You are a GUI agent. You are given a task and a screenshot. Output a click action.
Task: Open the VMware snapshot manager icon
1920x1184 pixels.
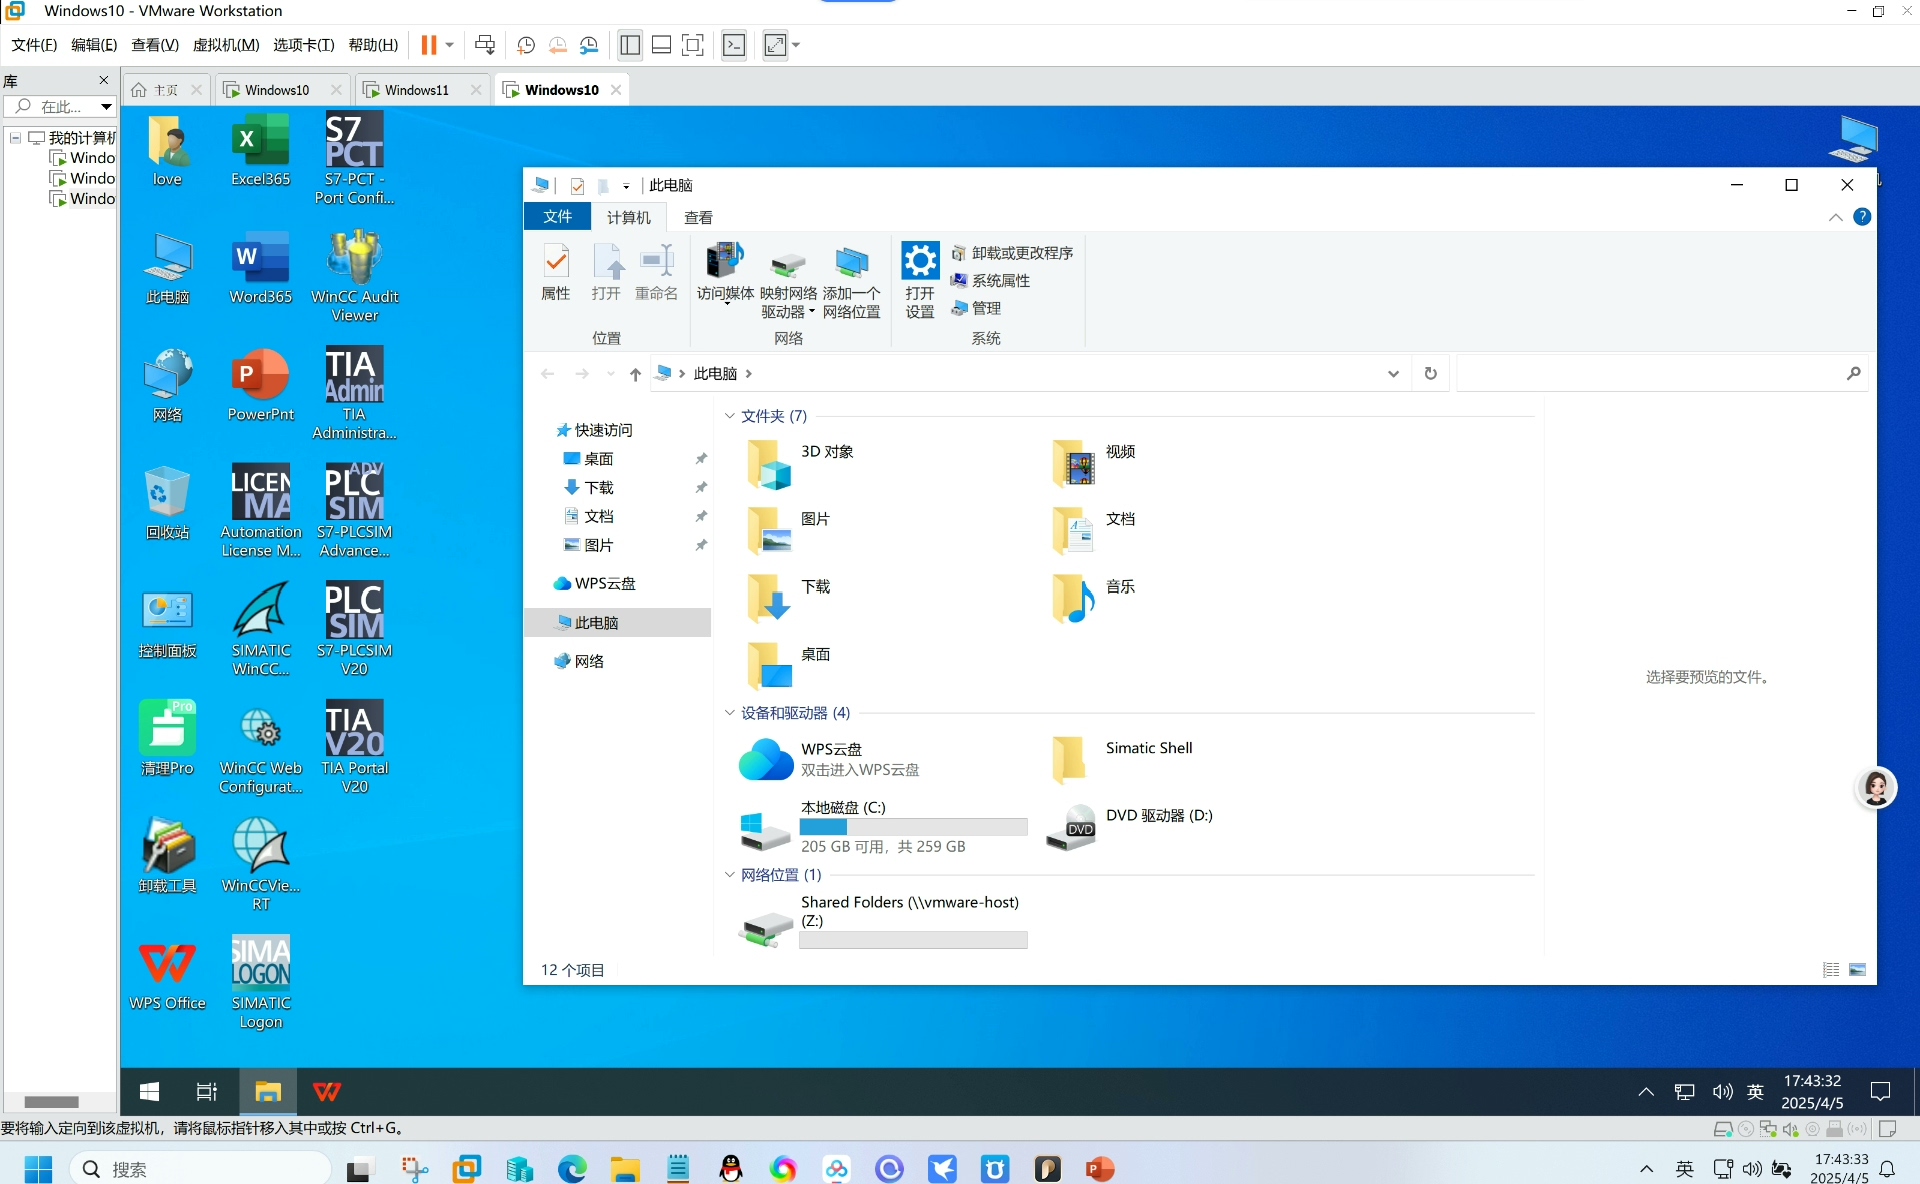589,45
